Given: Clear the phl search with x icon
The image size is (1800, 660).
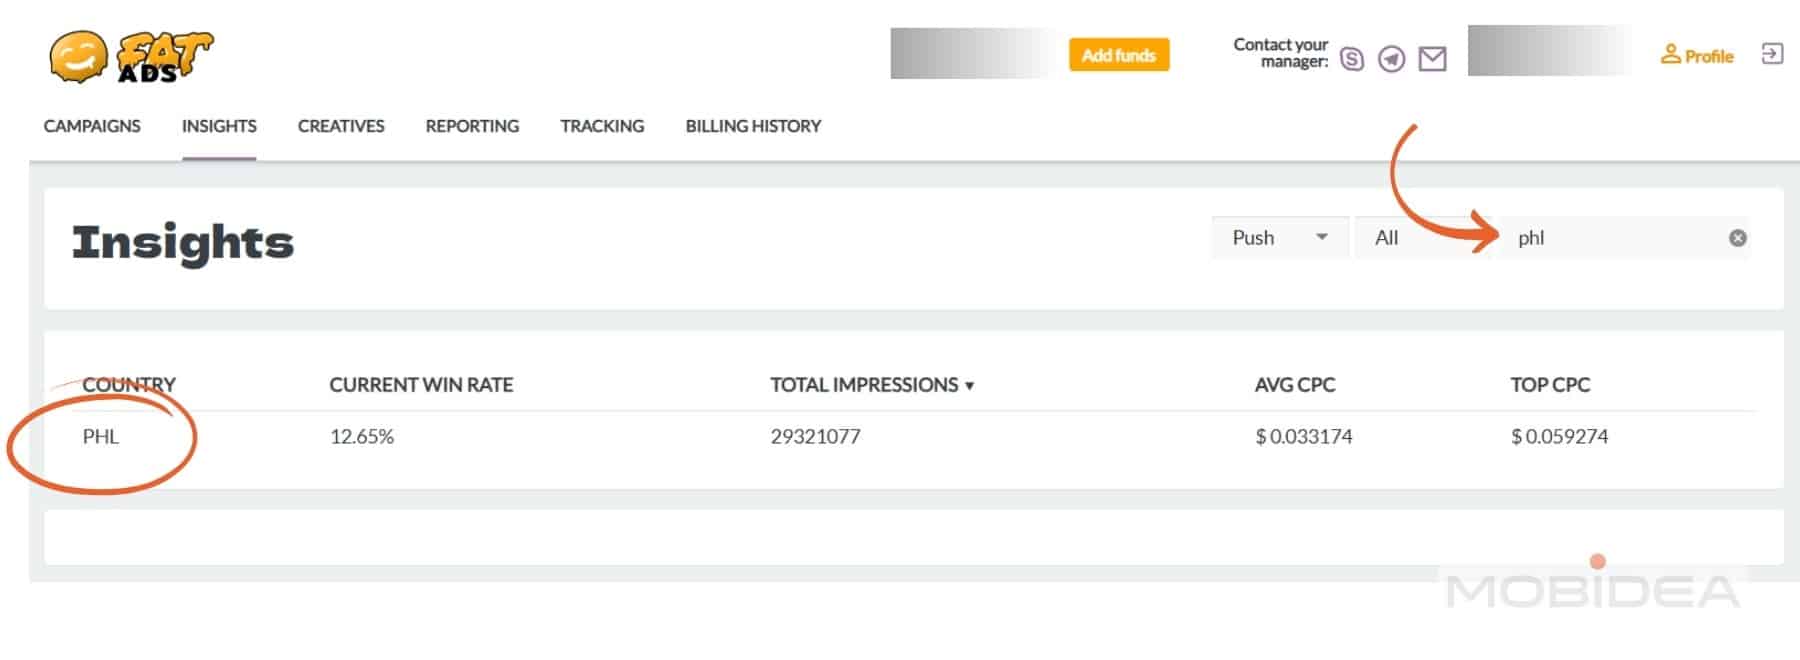Looking at the screenshot, I should point(1737,238).
